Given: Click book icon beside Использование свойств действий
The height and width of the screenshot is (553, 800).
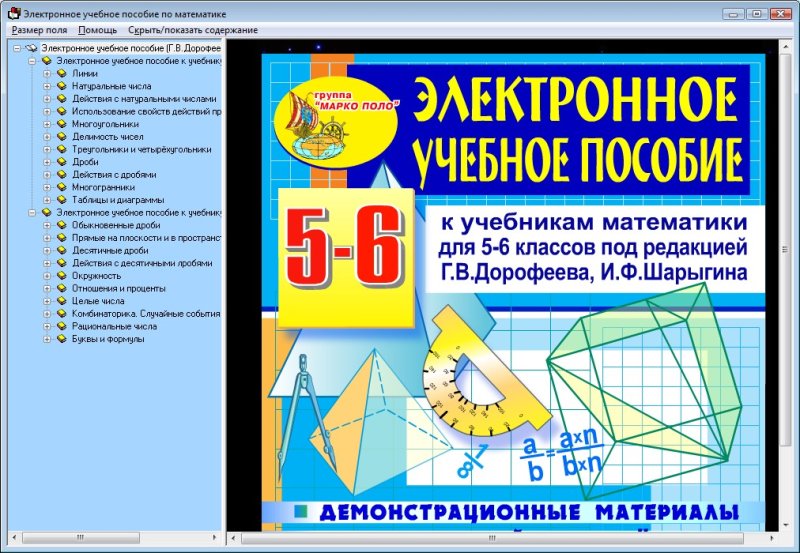Looking at the screenshot, I should (62, 111).
